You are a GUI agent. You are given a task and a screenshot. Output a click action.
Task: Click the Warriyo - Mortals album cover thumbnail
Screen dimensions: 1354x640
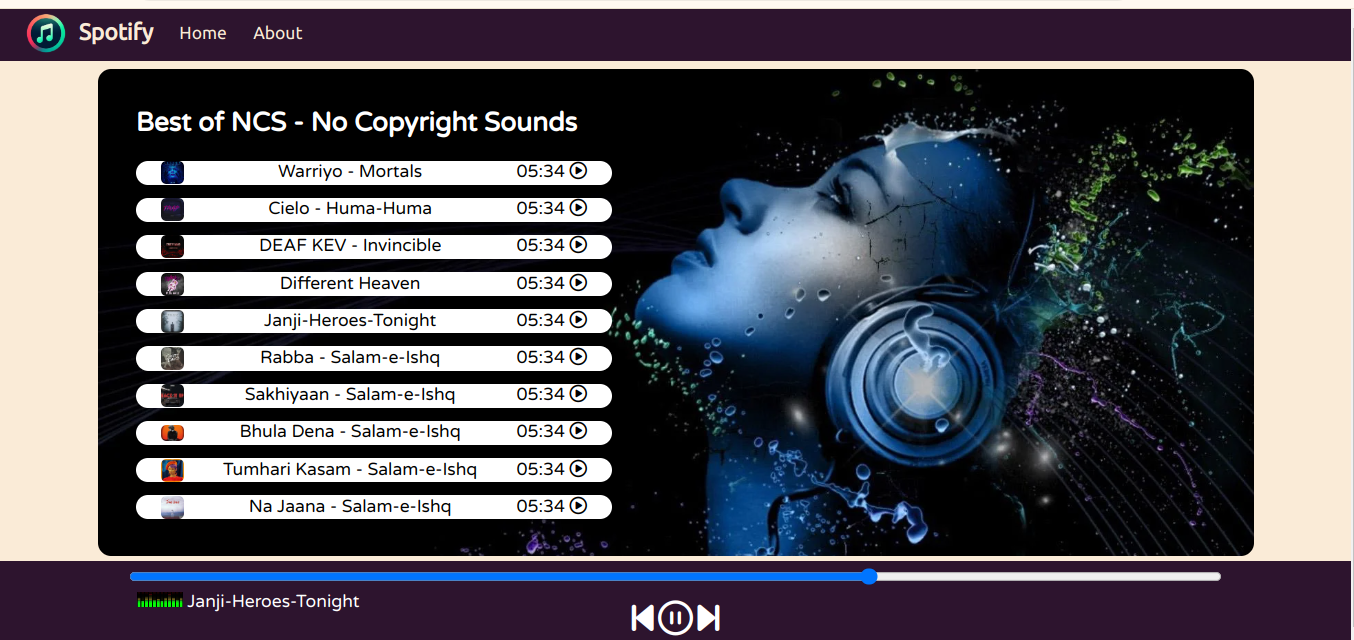click(x=173, y=172)
